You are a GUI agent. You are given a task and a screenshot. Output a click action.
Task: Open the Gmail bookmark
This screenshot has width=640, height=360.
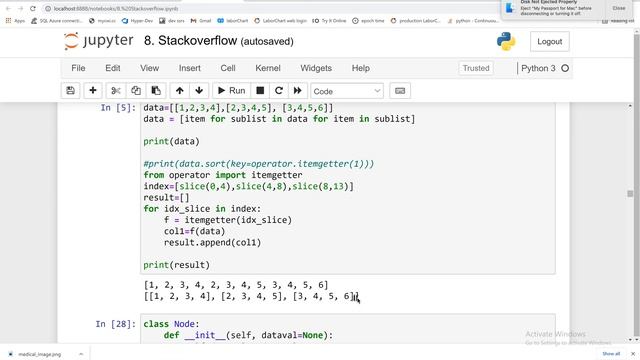(201, 21)
